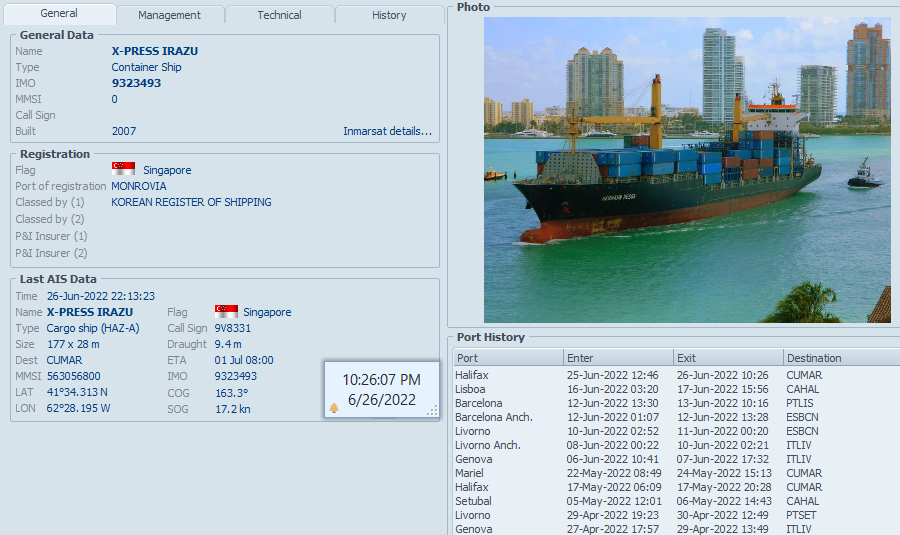This screenshot has height=535, width=900.
Task: Sort by the Destination column header
Action: pyautogui.click(x=841, y=358)
